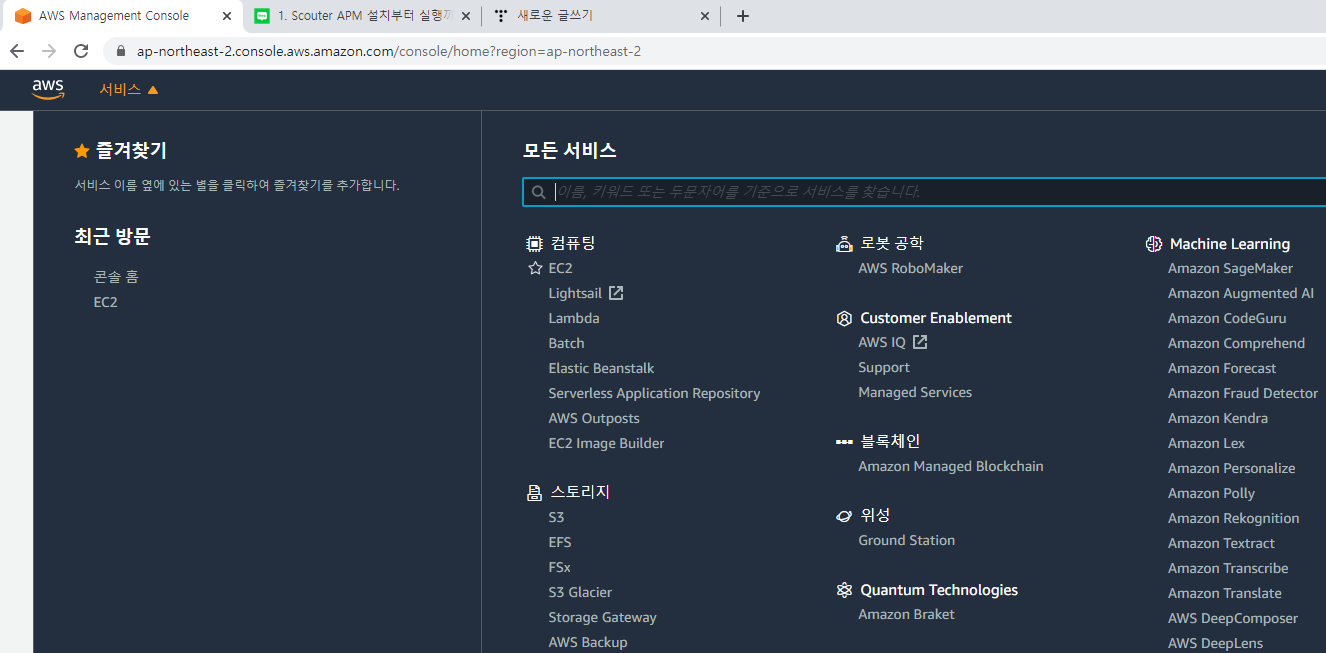Screen dimensions: 1326x653
Task: Open AWS DeepComposer
Action: coord(1233,618)
